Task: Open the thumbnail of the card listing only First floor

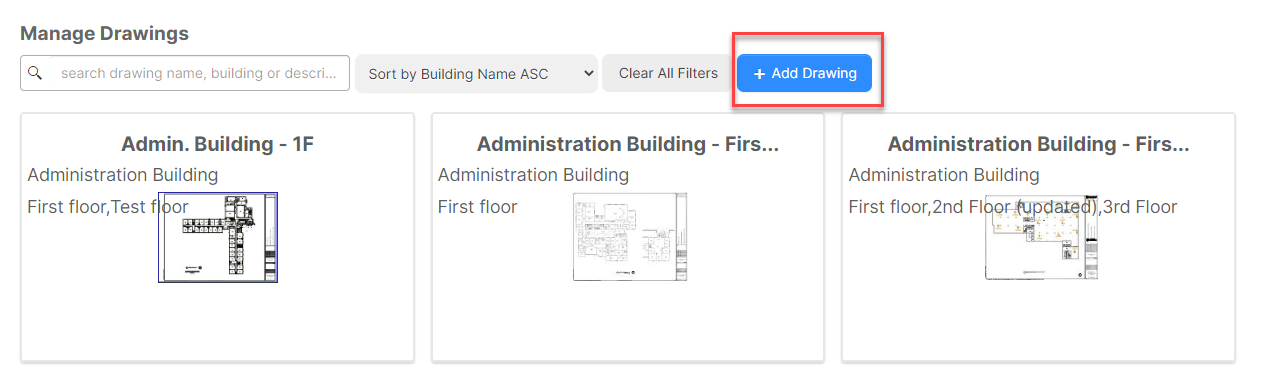Action: point(629,237)
